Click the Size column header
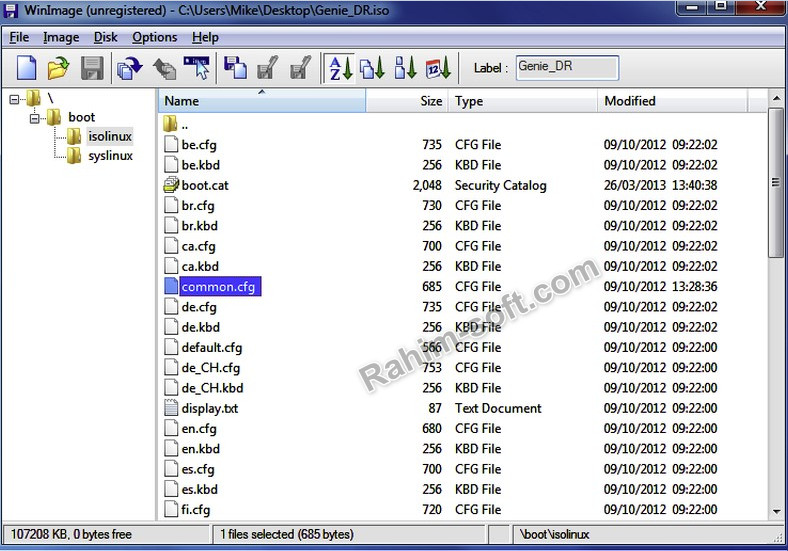Screen dimensions: 788x551 click(x=407, y=101)
